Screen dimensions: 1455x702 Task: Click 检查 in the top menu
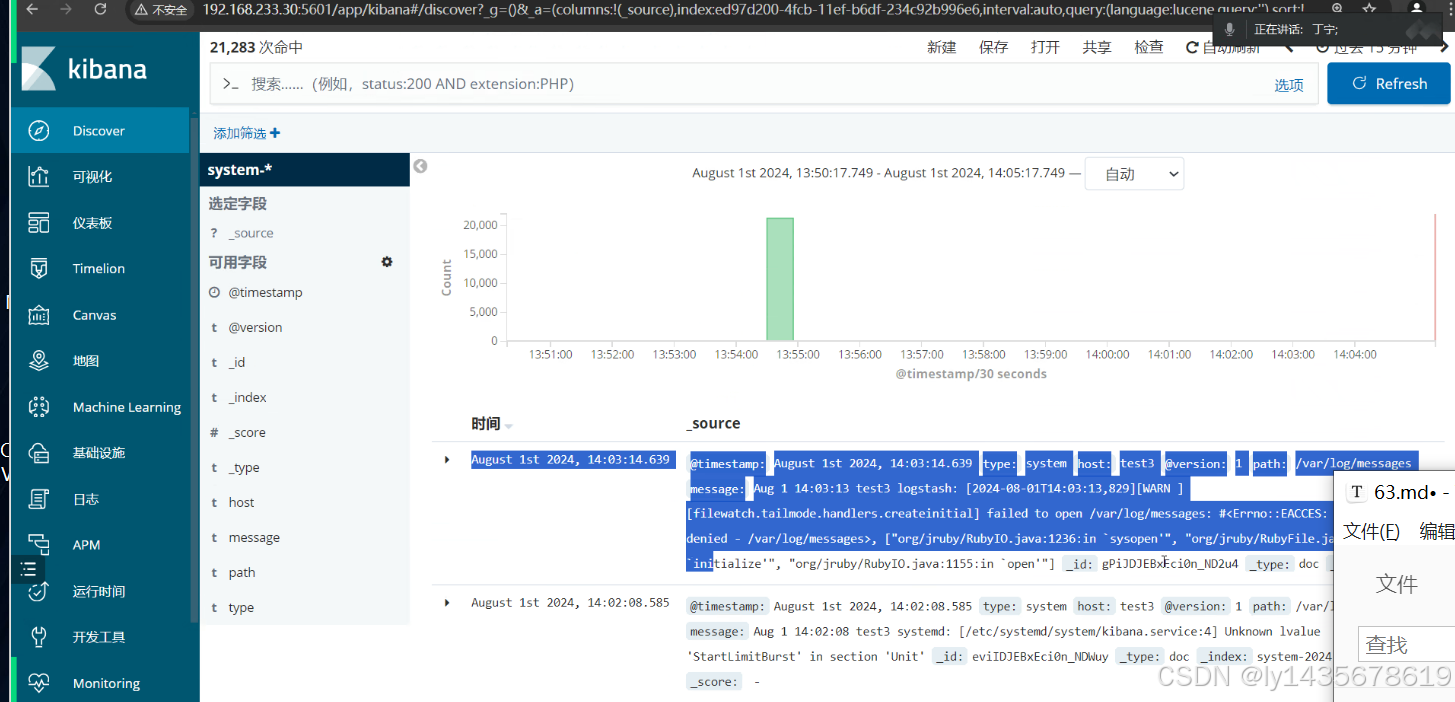click(1149, 47)
